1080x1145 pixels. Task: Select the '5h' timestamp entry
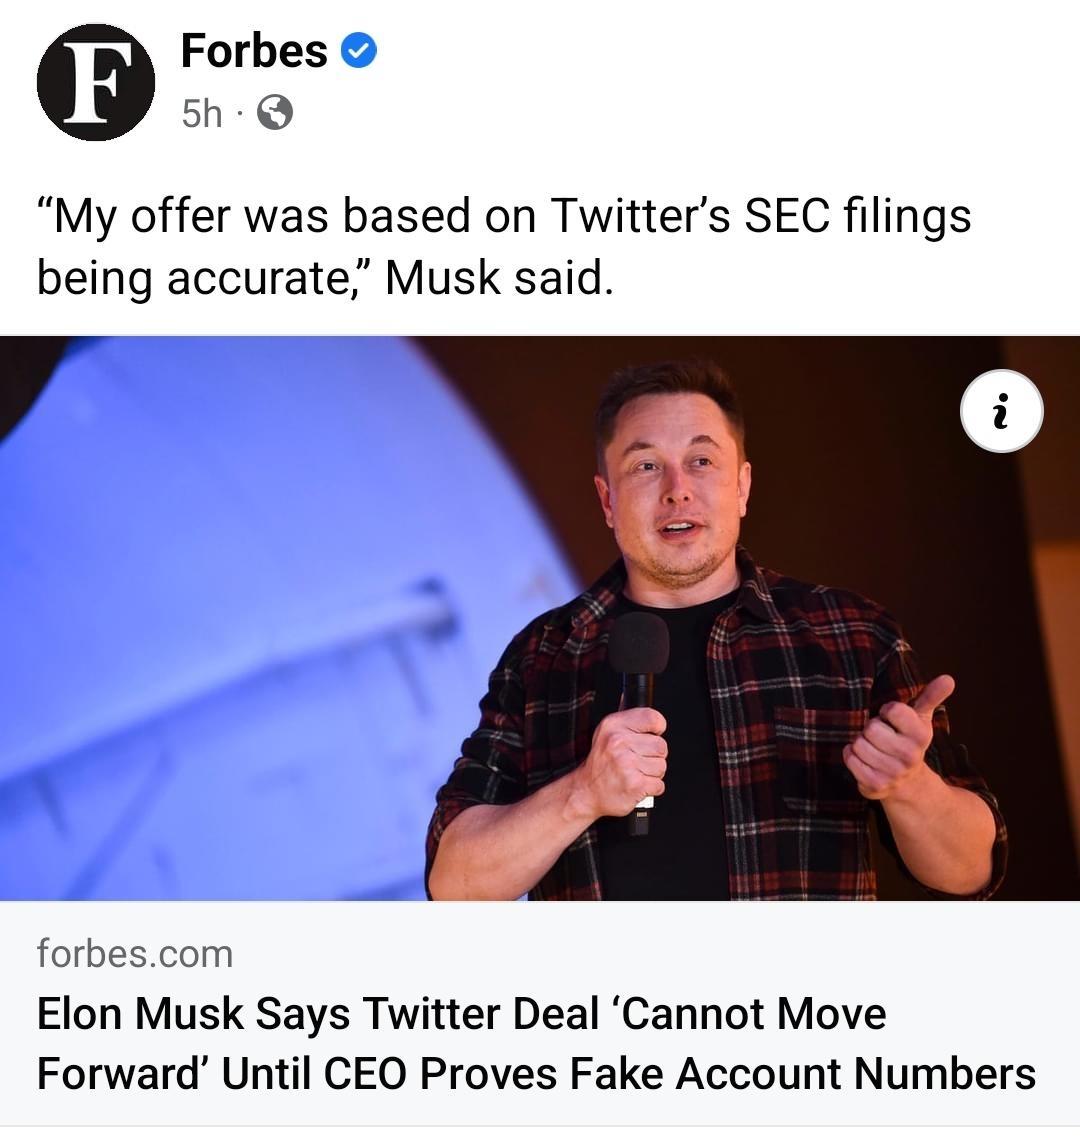pos(203,113)
